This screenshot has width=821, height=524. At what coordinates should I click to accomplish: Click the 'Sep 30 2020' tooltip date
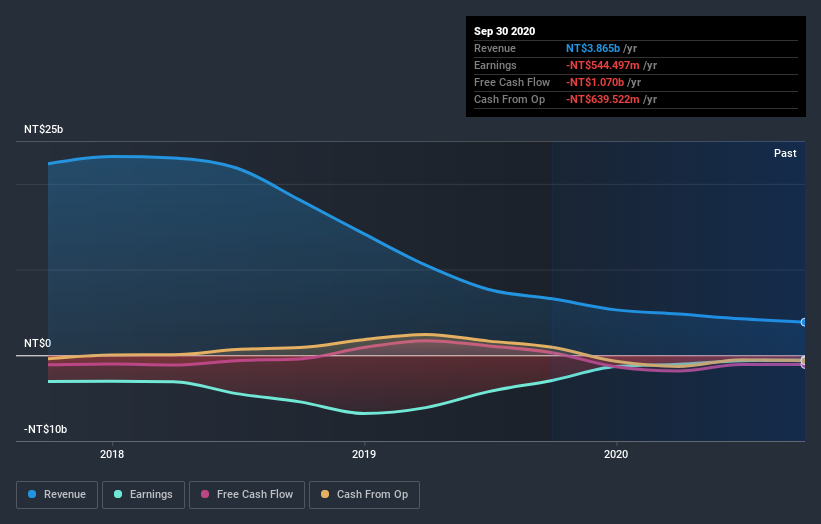click(505, 31)
